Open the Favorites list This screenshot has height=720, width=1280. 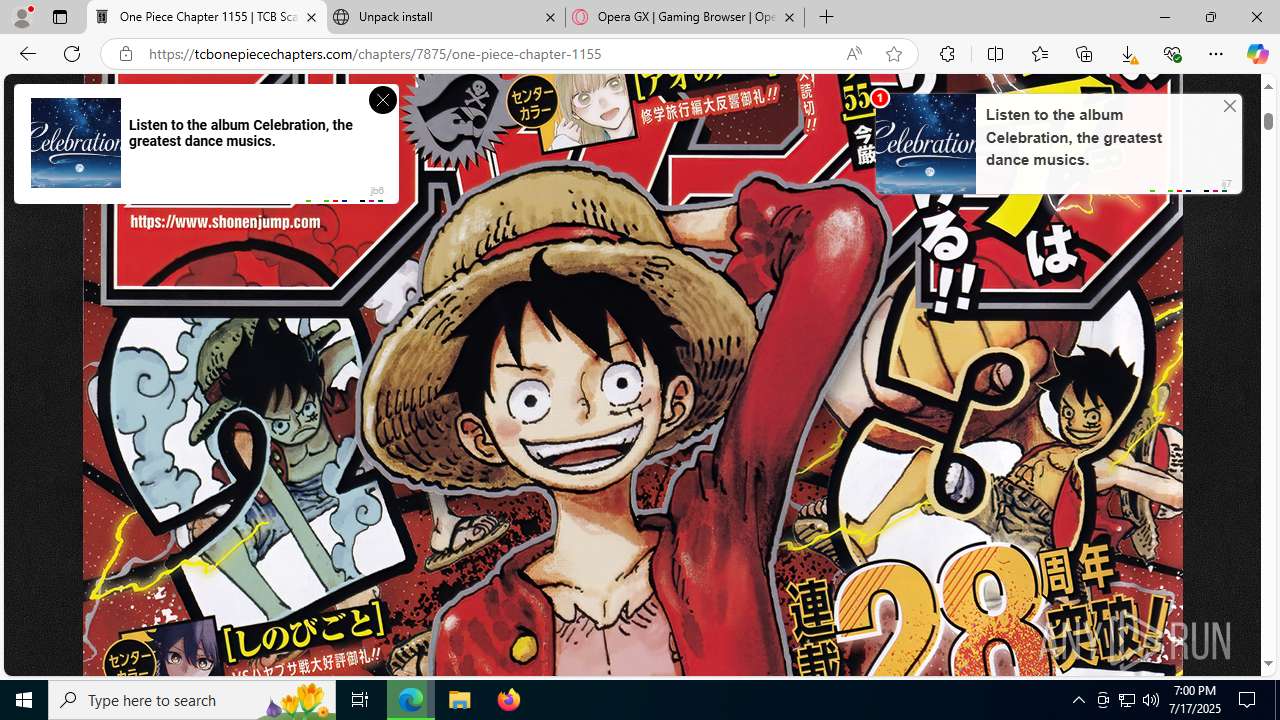click(1040, 54)
